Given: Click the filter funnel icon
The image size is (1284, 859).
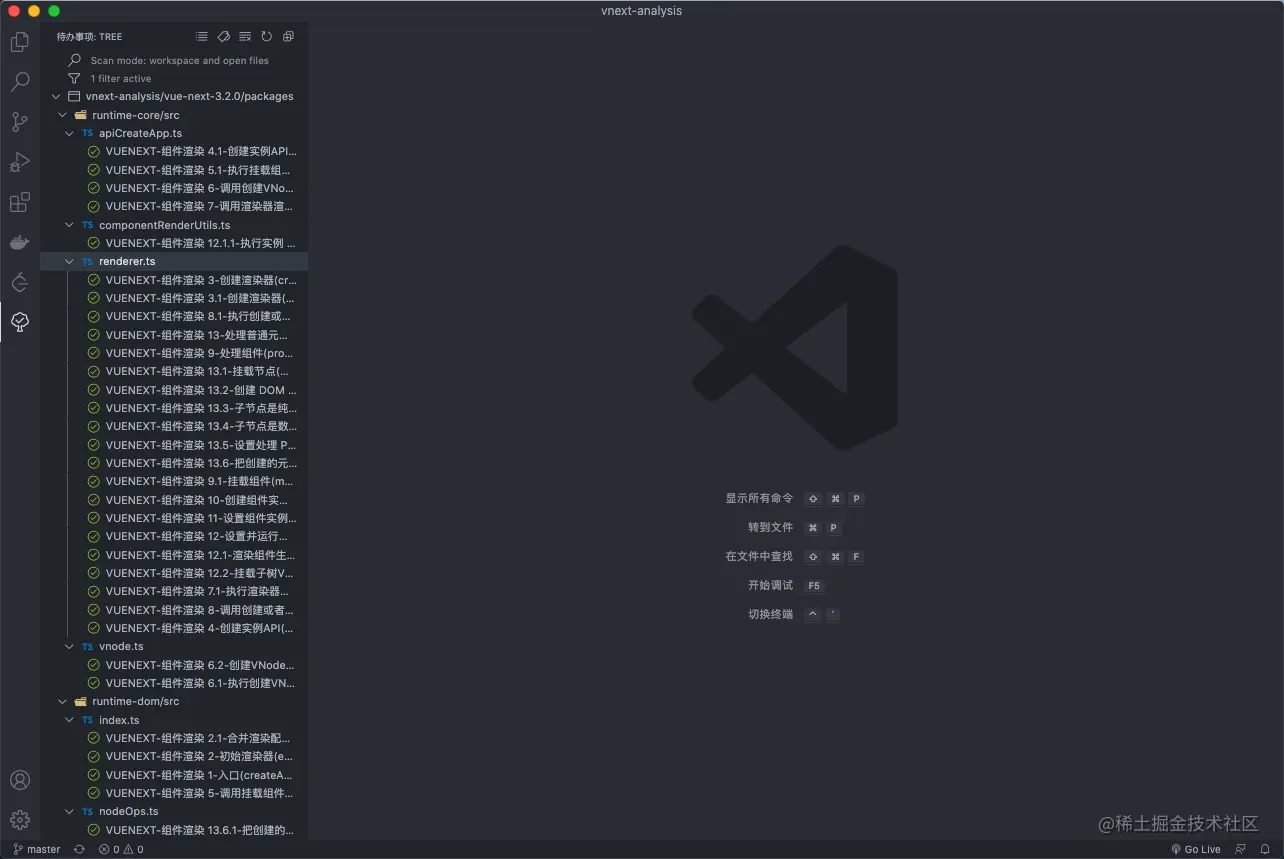Looking at the screenshot, I should [74, 78].
